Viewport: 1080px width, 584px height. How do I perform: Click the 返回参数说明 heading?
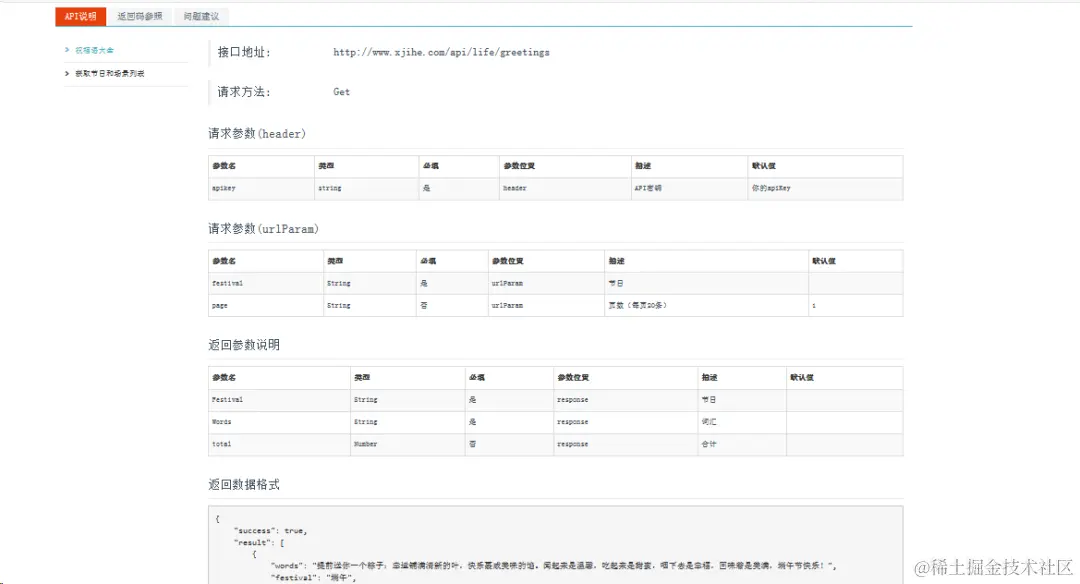click(244, 345)
